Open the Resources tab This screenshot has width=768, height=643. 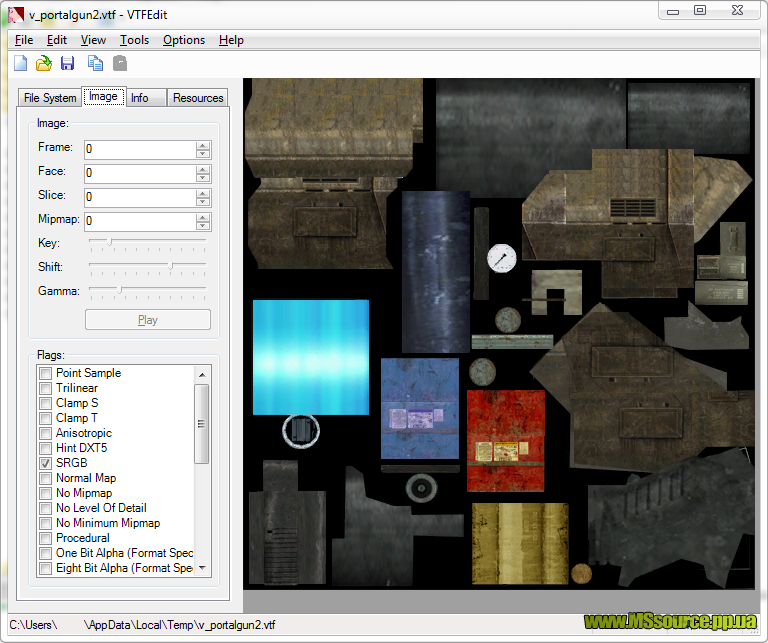pyautogui.click(x=197, y=98)
